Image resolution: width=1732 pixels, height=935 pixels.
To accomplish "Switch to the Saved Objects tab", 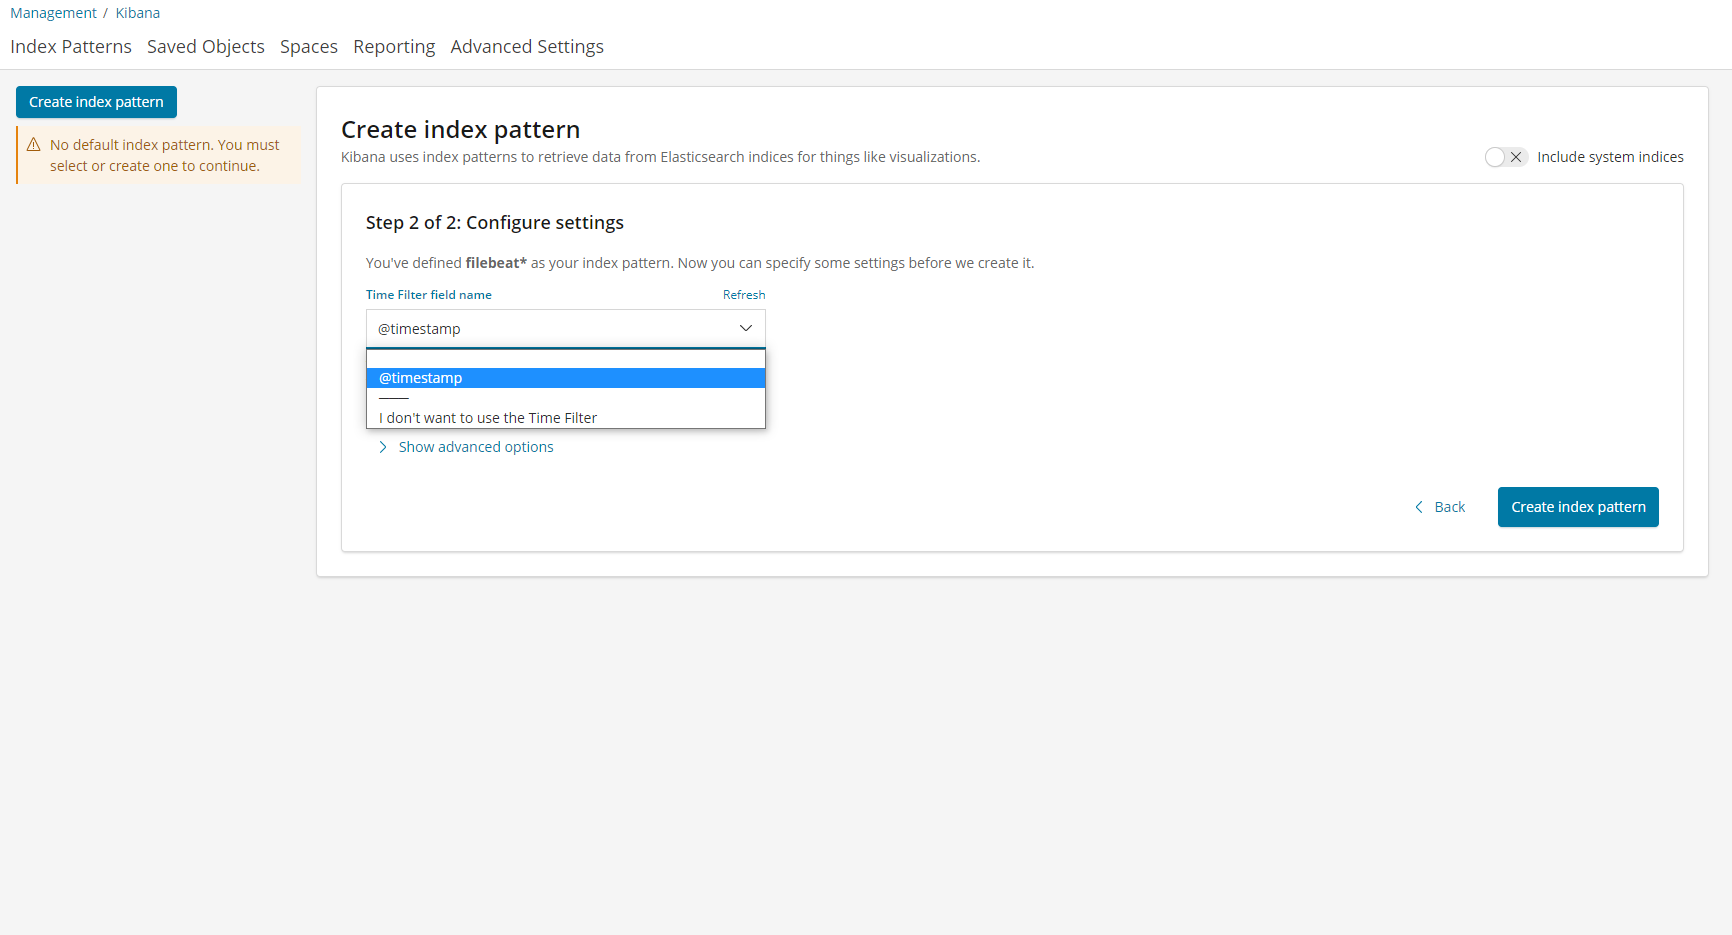I will [x=206, y=47].
